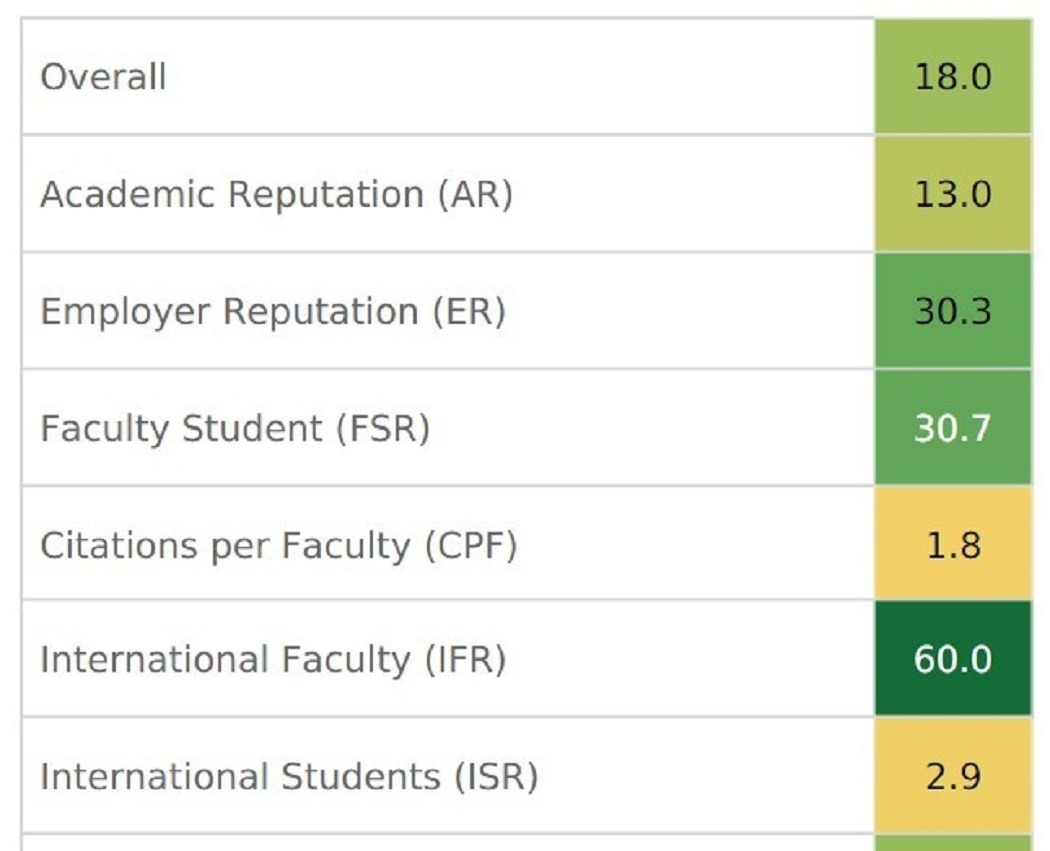The width and height of the screenshot is (1050, 851).
Task: Select the International Faculty (IFR) label
Action: click(x=273, y=660)
